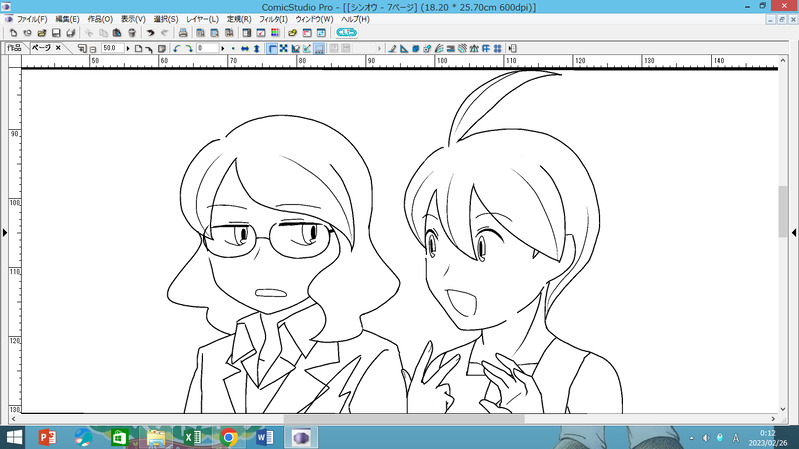The height and width of the screenshot is (449, 799).
Task: Rotate the canvas right with the blue arrow
Action: tap(189, 48)
